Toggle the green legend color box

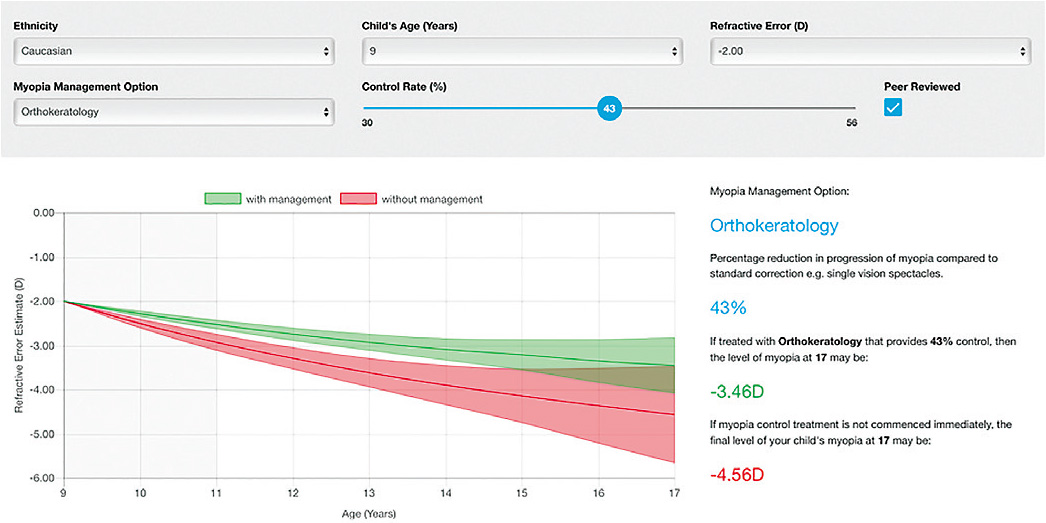pyautogui.click(x=225, y=199)
